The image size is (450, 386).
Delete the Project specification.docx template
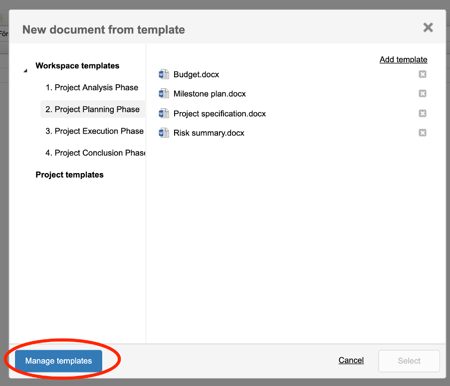point(422,113)
